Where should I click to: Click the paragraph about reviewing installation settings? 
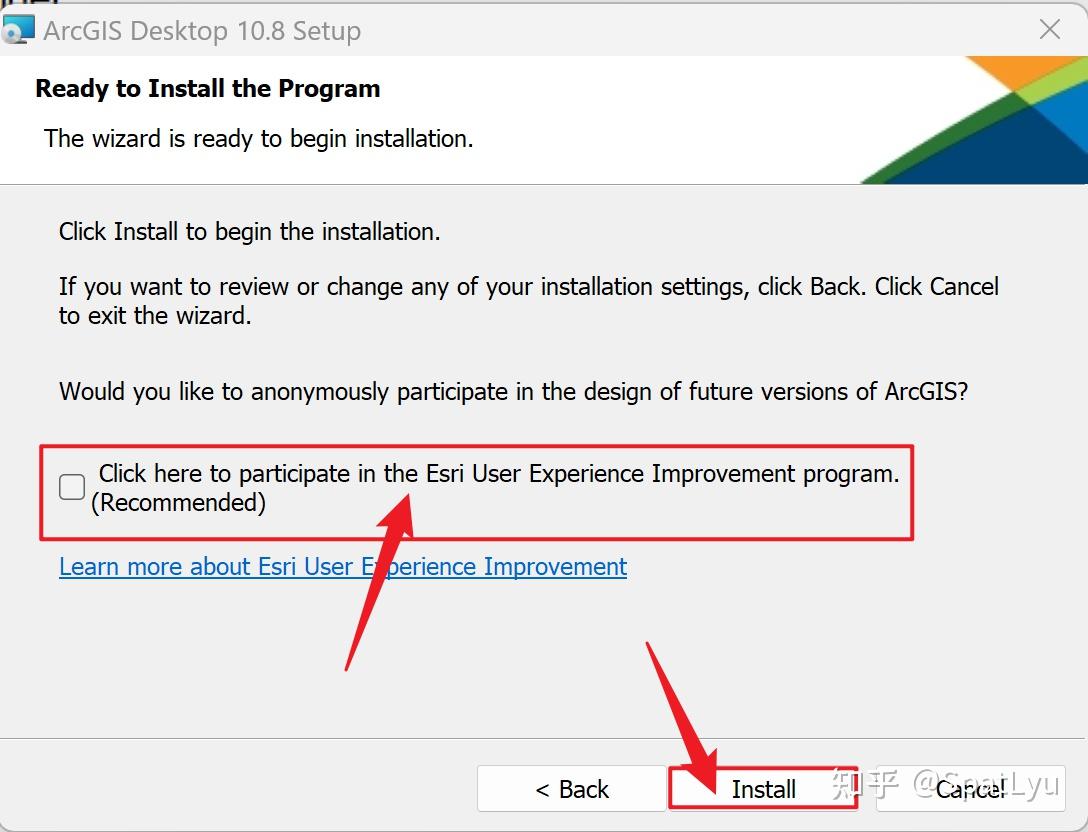528,301
